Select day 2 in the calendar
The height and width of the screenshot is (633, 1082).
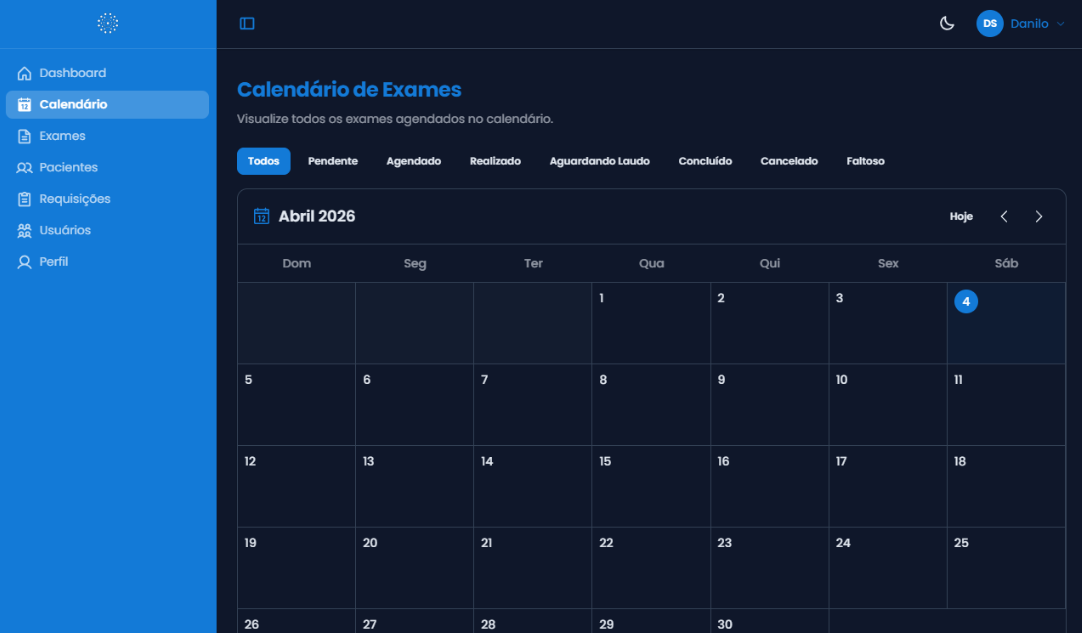click(769, 323)
